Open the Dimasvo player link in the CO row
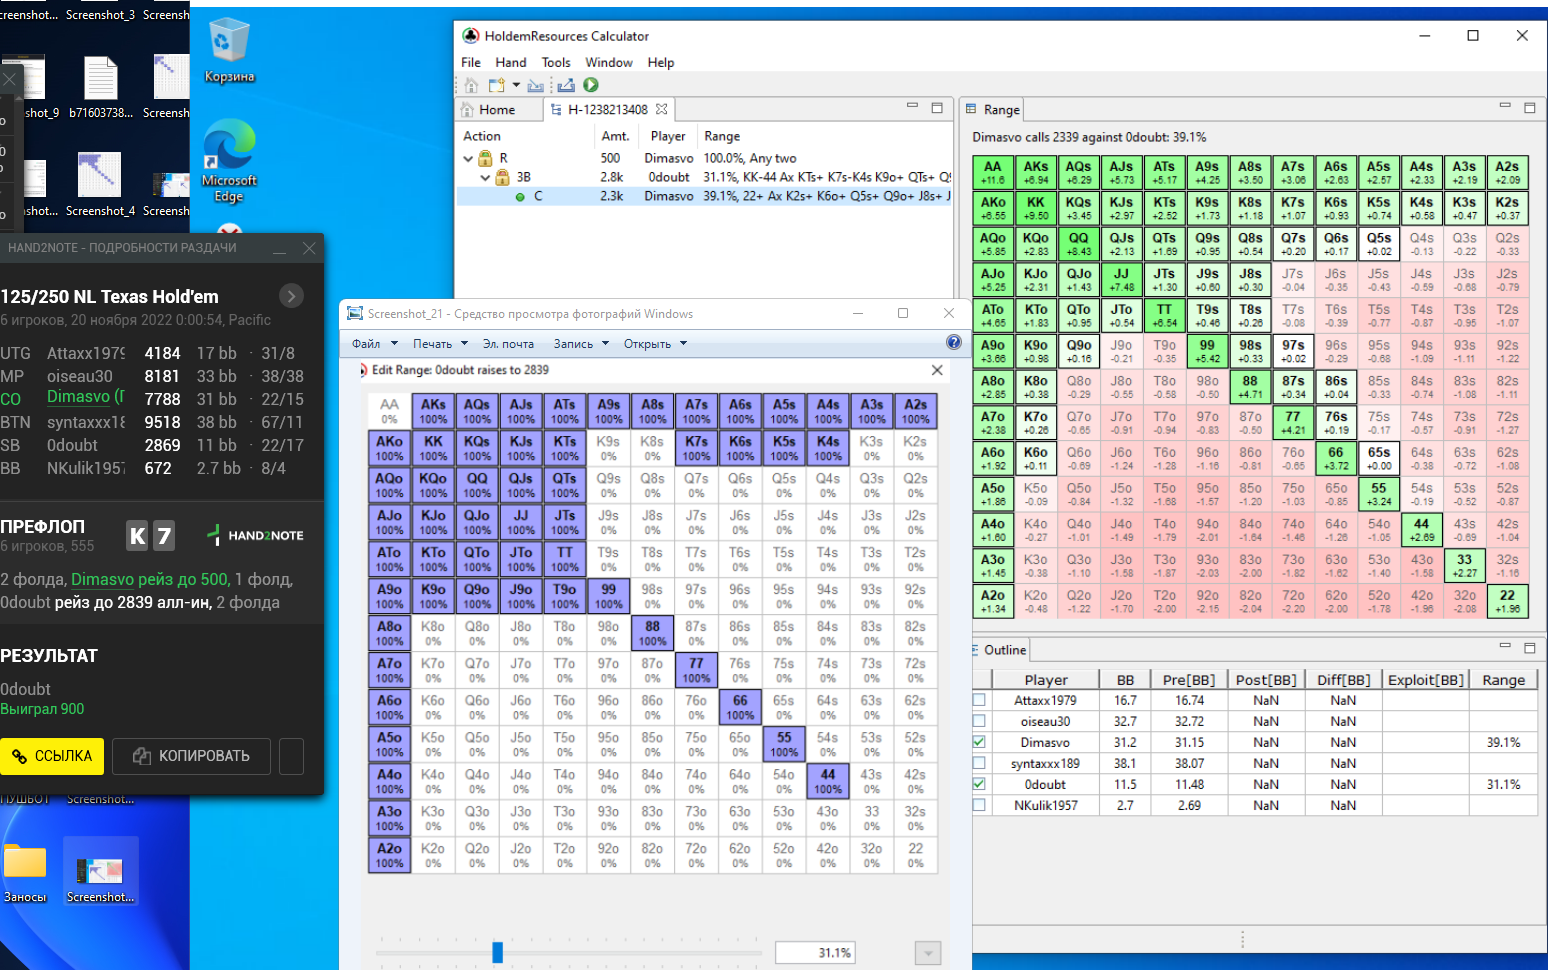 pos(80,397)
